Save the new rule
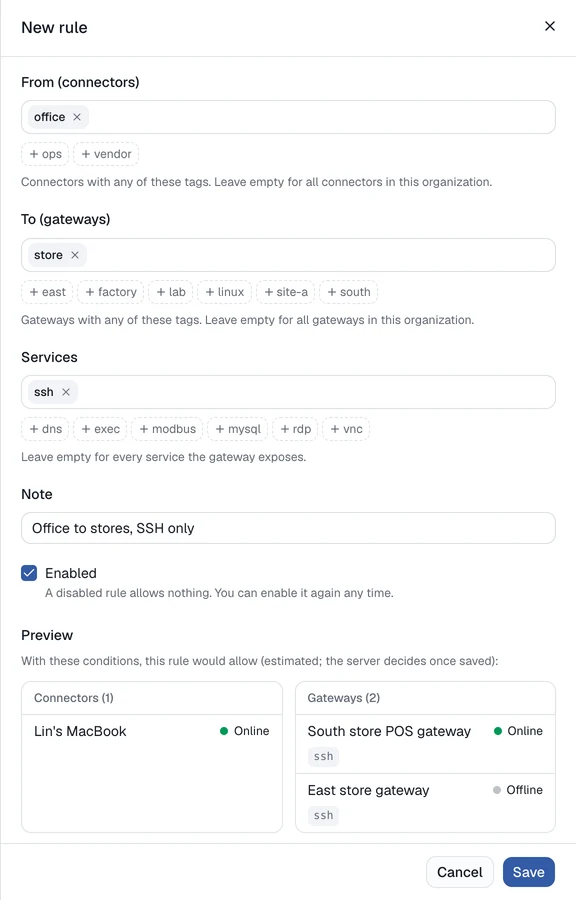 [528, 872]
